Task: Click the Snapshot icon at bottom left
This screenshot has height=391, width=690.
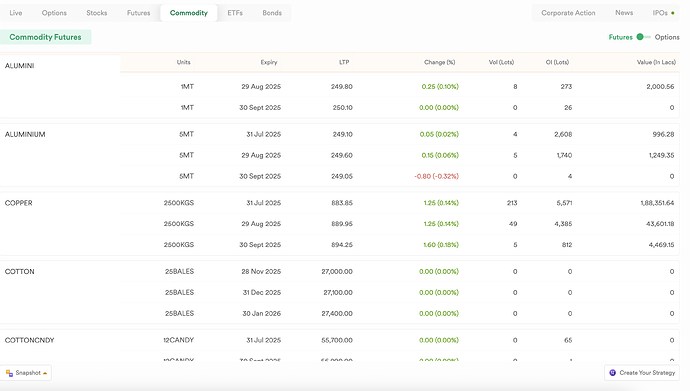Action: [9, 373]
